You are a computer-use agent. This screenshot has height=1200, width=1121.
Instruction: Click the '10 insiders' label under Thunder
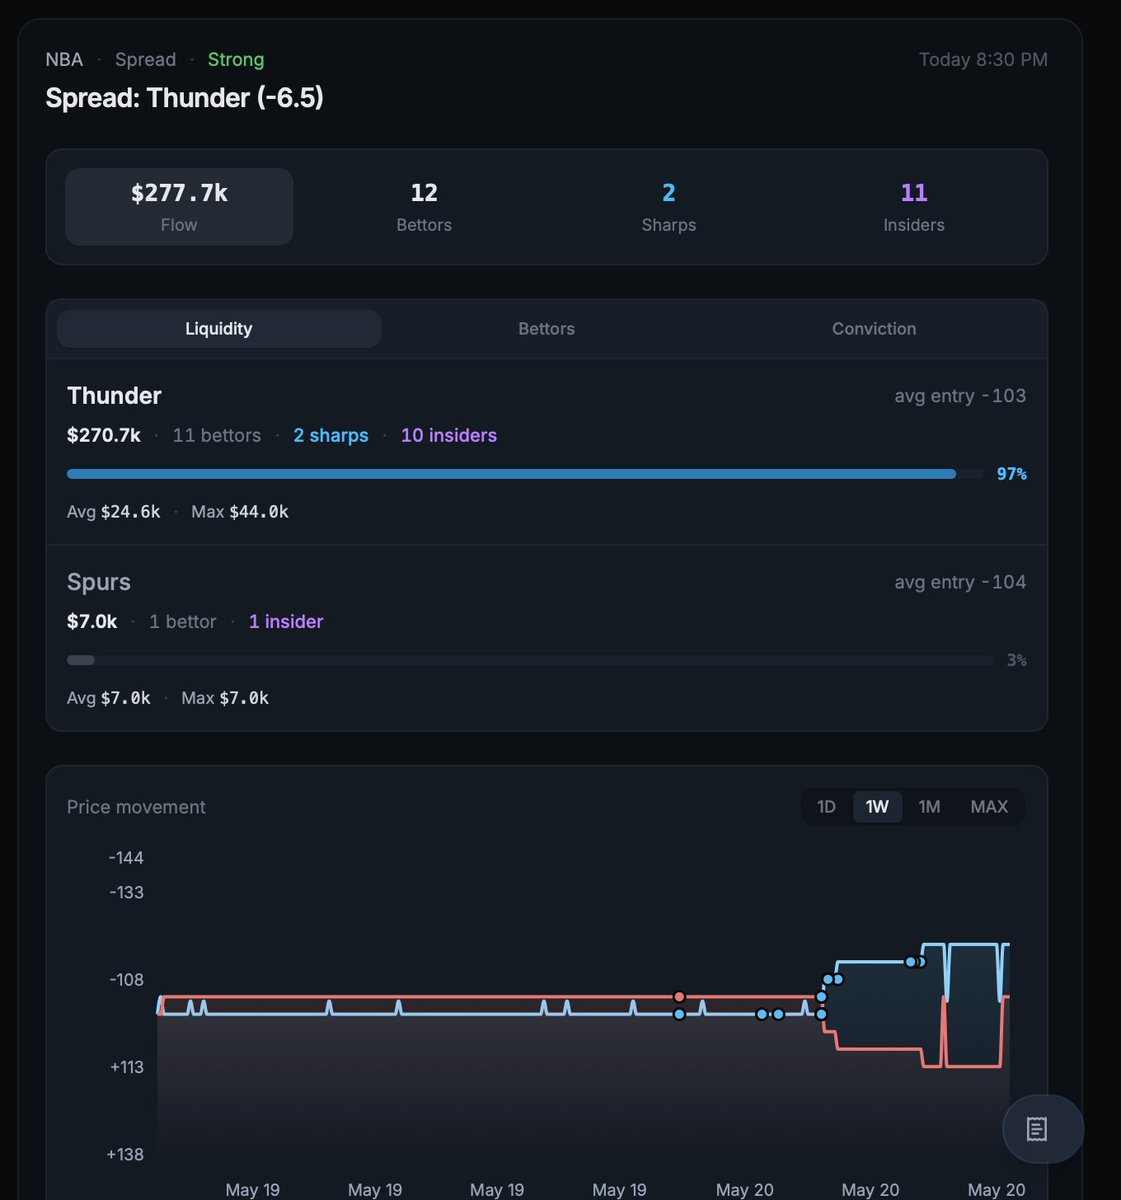(x=449, y=435)
